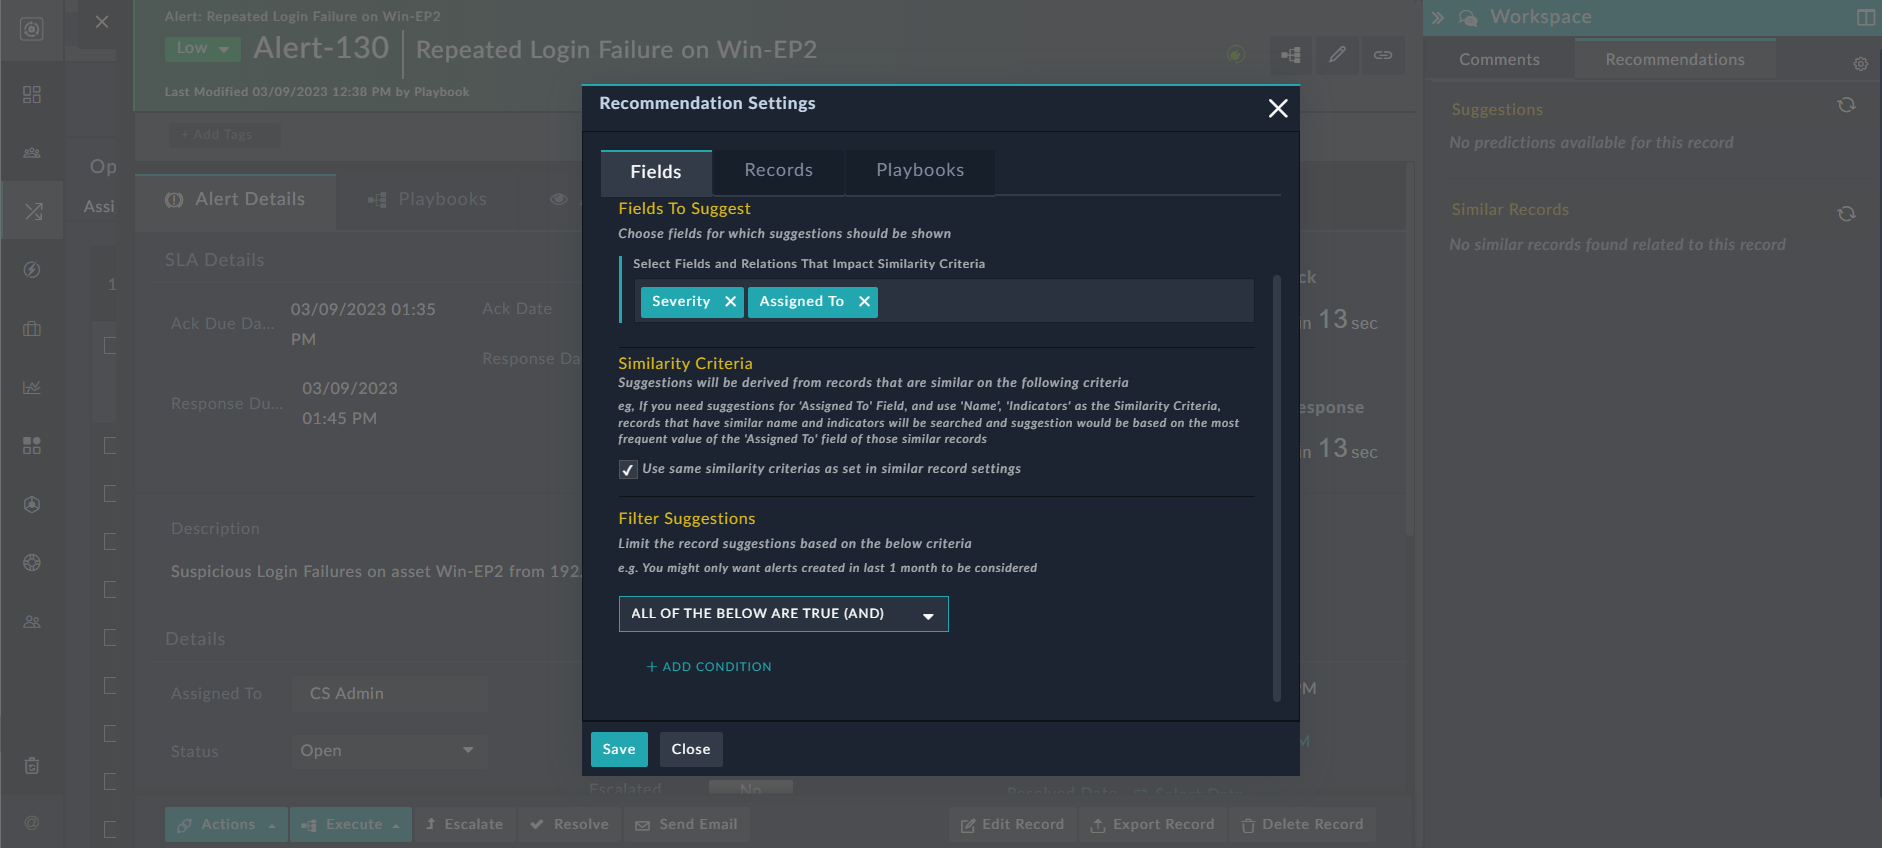The image size is (1882, 848).
Task: Click the green status indicator in header
Action: point(1236,55)
